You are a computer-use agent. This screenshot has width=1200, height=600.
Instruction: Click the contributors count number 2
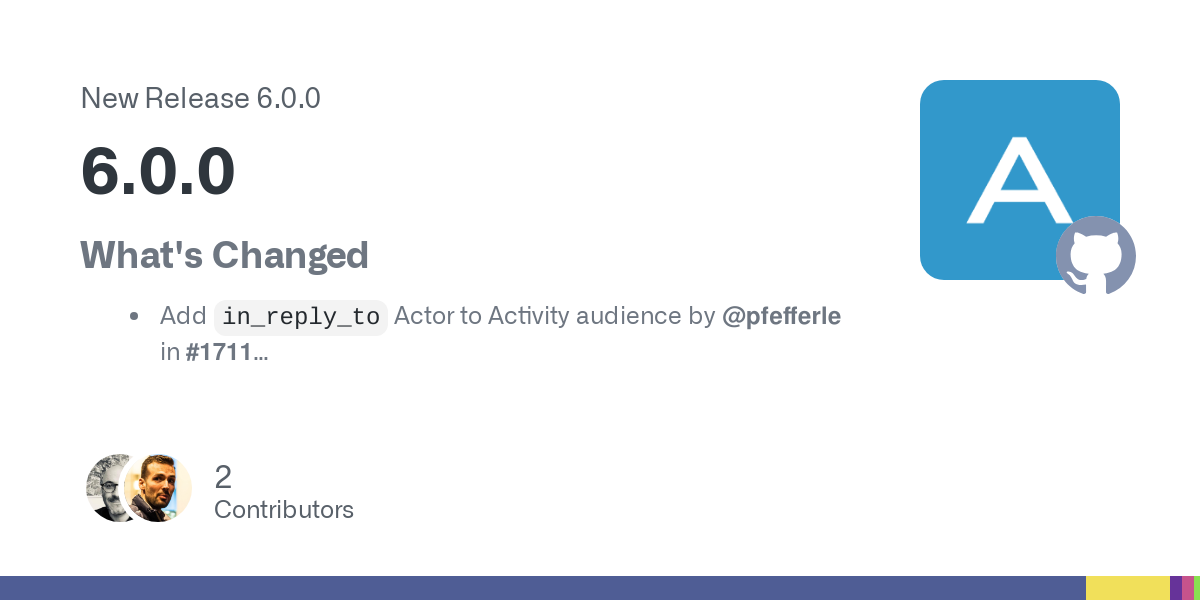pos(223,476)
